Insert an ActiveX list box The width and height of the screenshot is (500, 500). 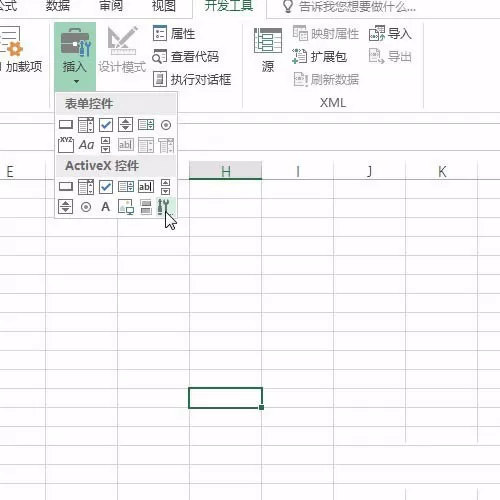[126, 187]
